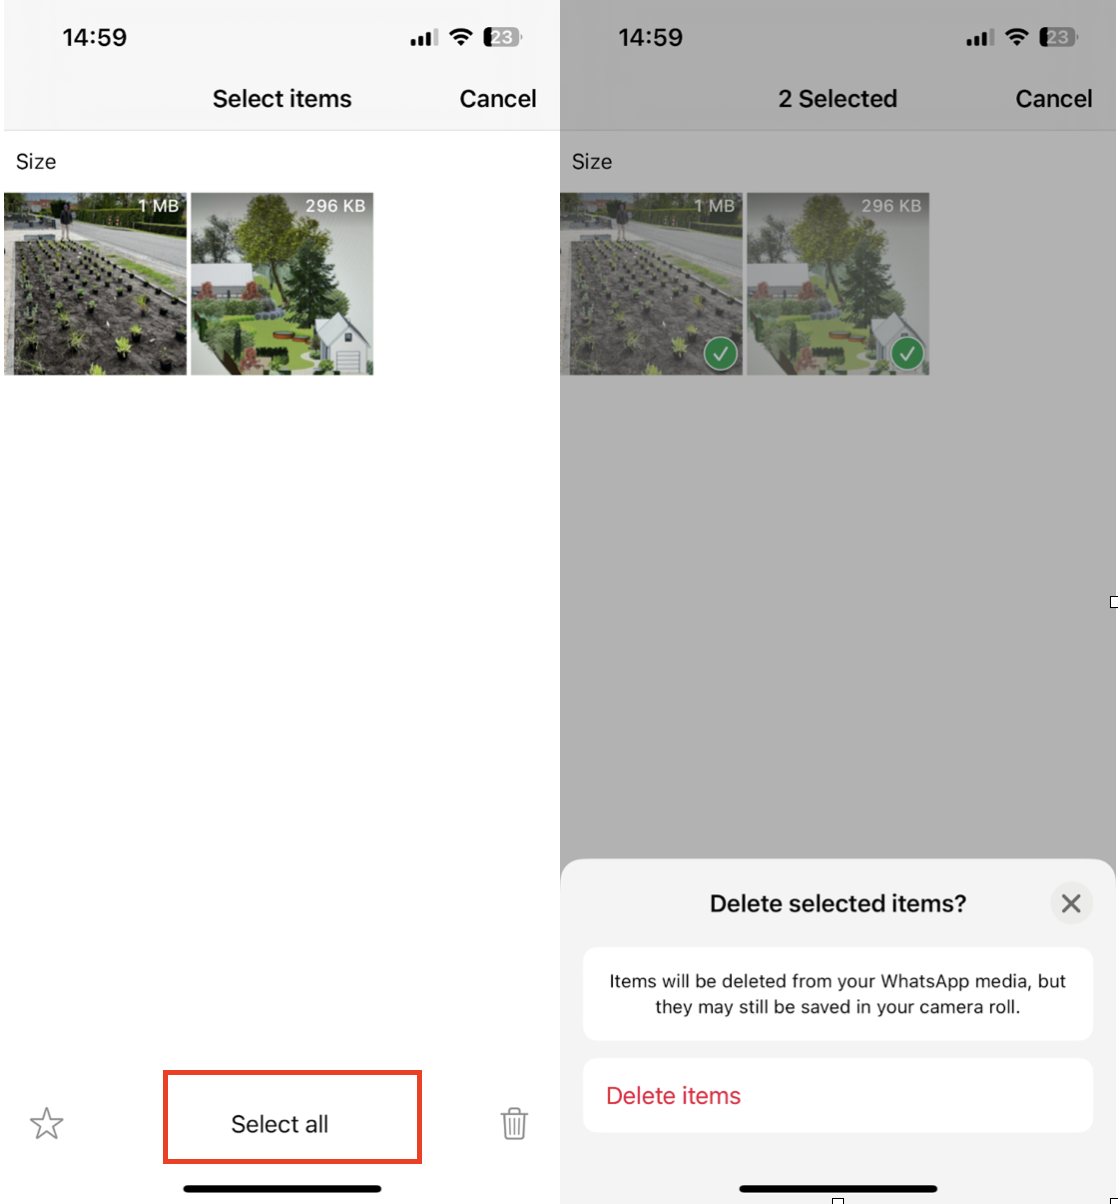
Task: Tap the cellular signal icon on left screen
Action: point(423,39)
